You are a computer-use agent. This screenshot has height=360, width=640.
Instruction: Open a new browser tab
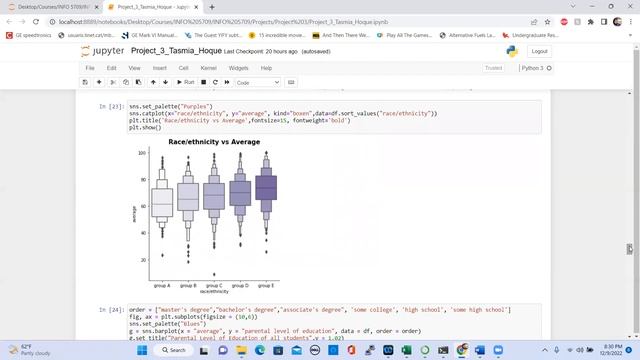[212, 7]
